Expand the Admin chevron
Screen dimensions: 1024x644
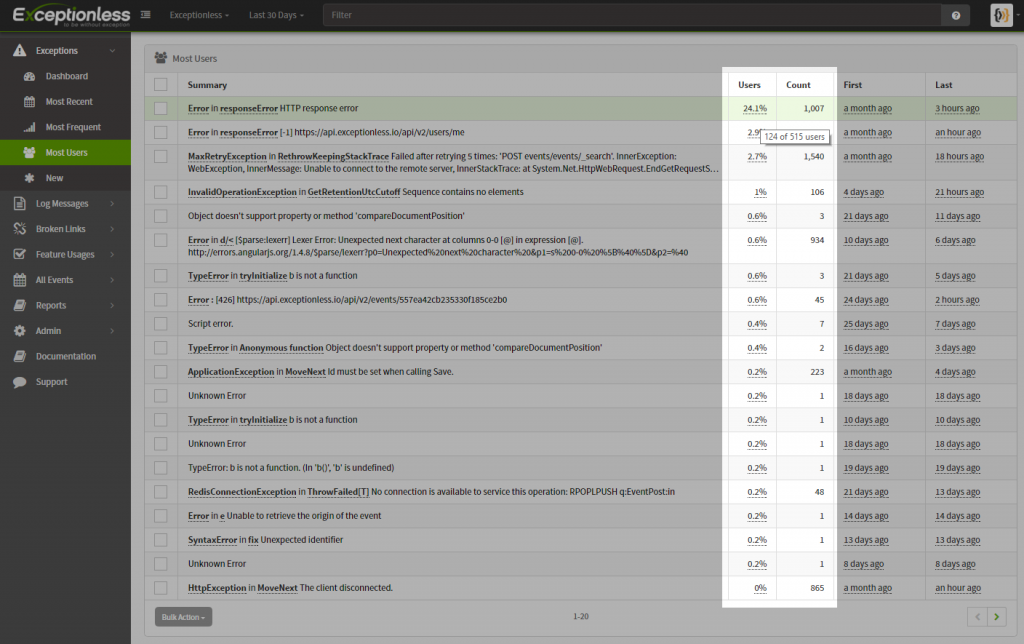coord(112,331)
